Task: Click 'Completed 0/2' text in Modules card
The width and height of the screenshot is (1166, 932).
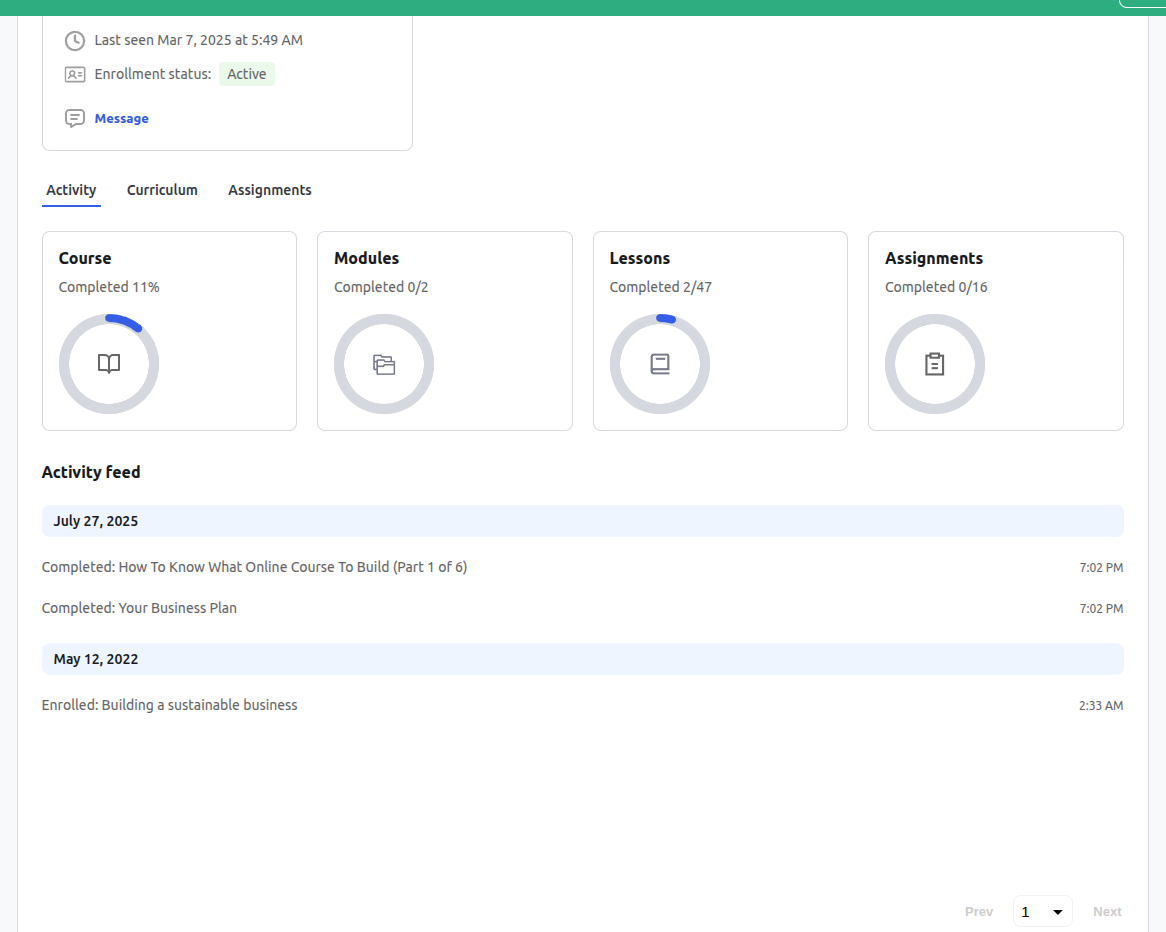Action: click(x=381, y=287)
